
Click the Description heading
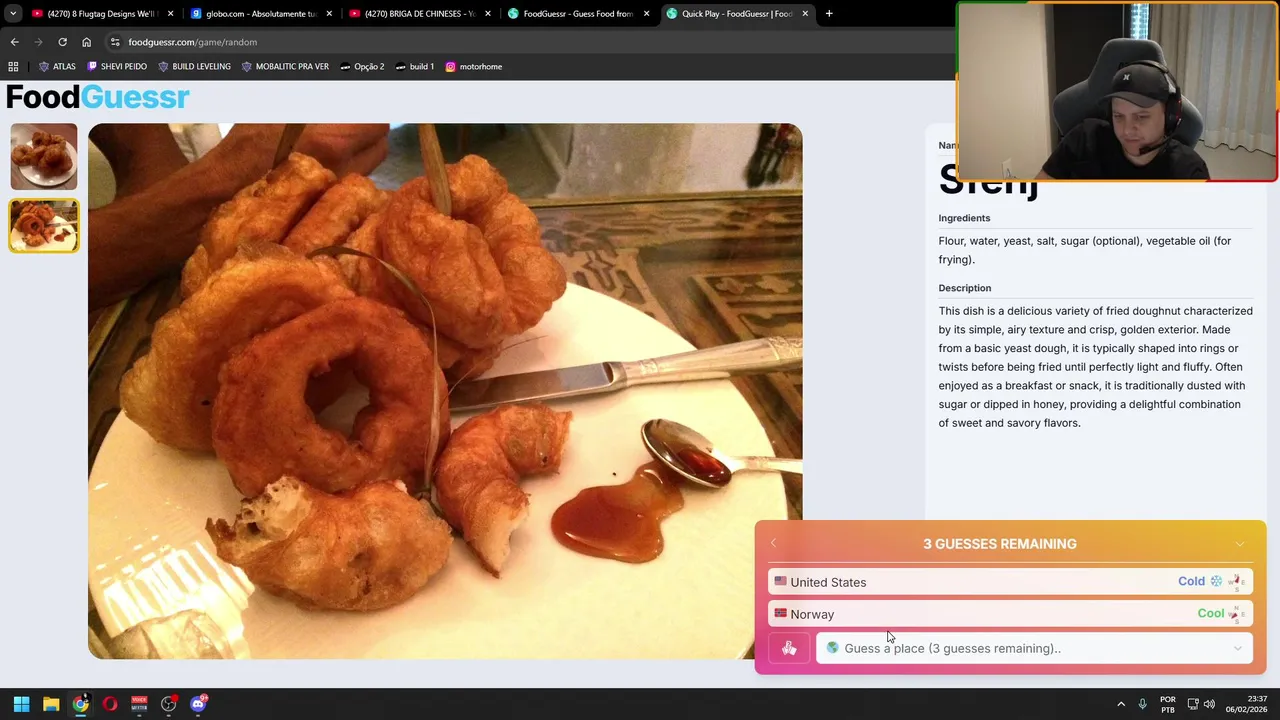click(964, 288)
